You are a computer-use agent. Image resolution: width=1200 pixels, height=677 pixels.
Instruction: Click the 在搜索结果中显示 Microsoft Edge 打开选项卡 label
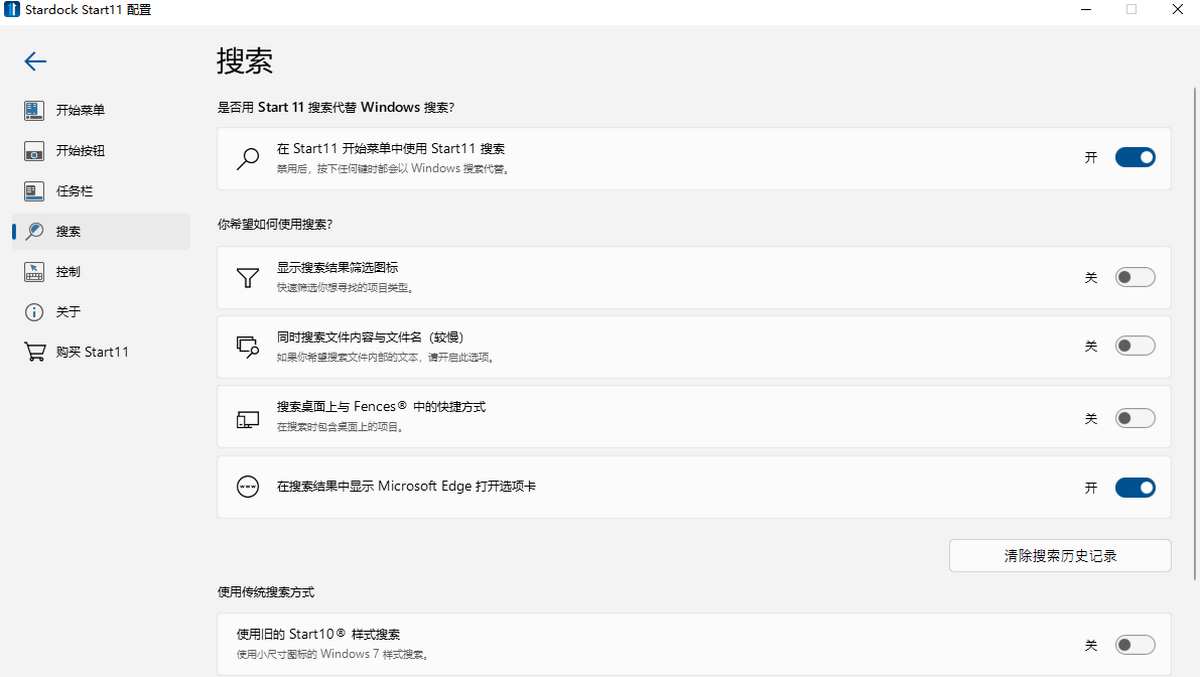tap(406, 487)
